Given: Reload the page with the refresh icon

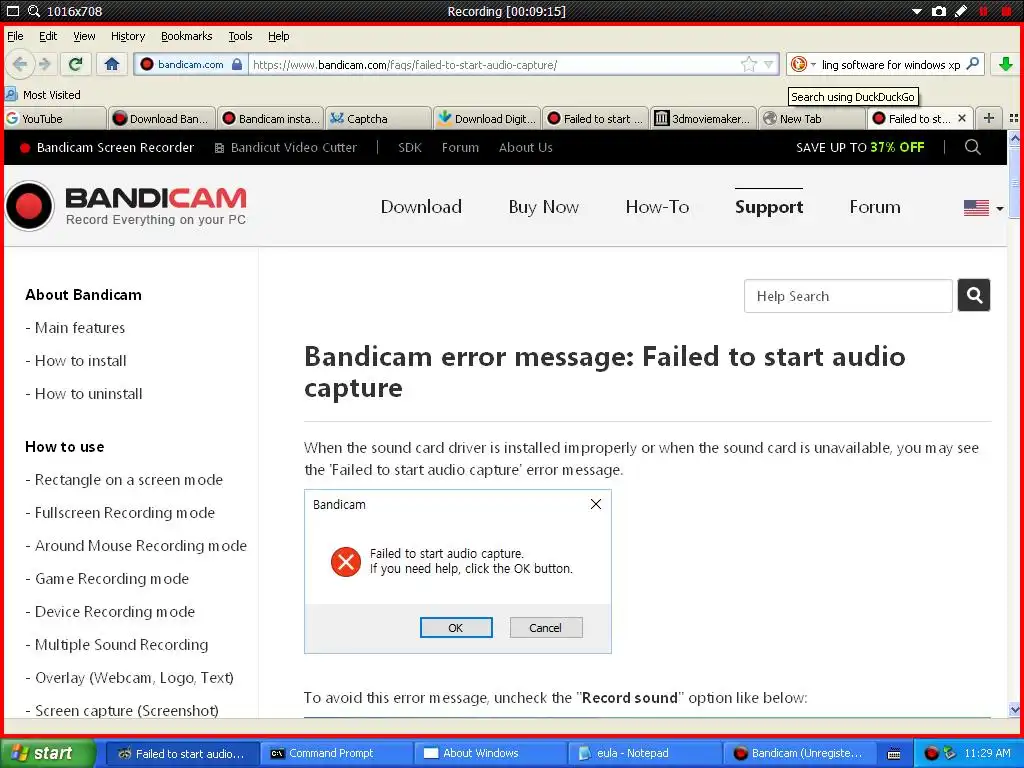Looking at the screenshot, I should (76, 64).
